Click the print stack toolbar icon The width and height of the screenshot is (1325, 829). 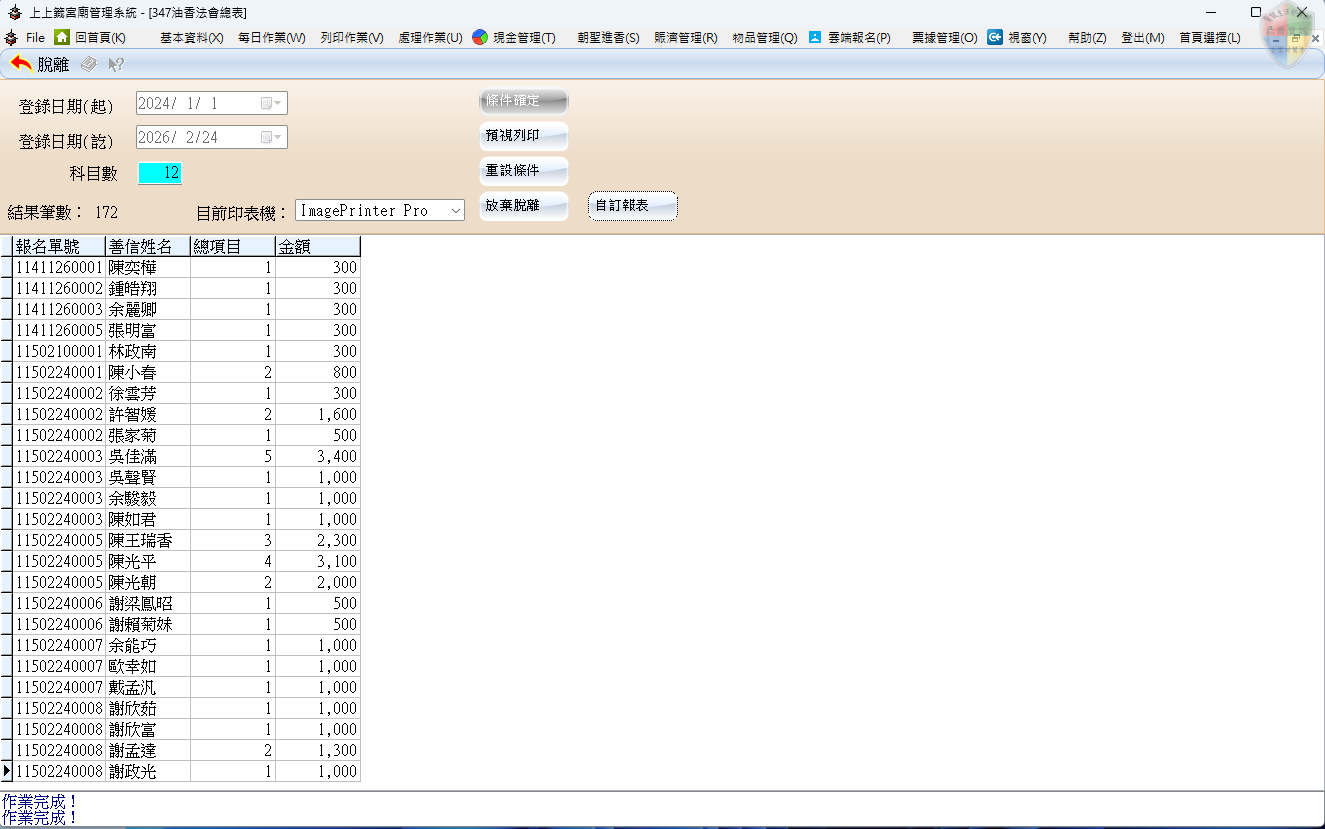tap(89, 64)
